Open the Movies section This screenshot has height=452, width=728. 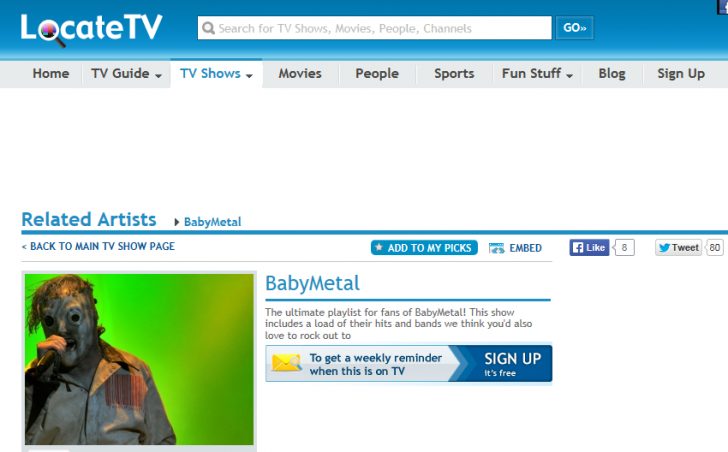coord(300,73)
